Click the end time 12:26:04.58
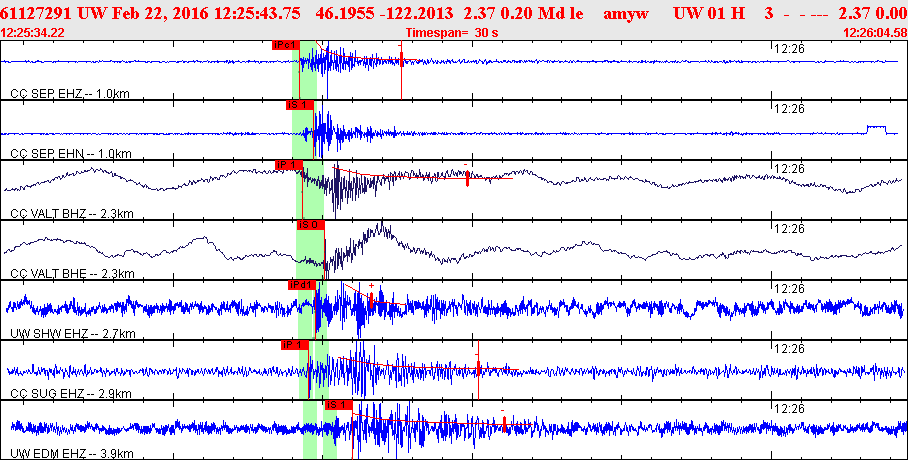 (x=875, y=33)
